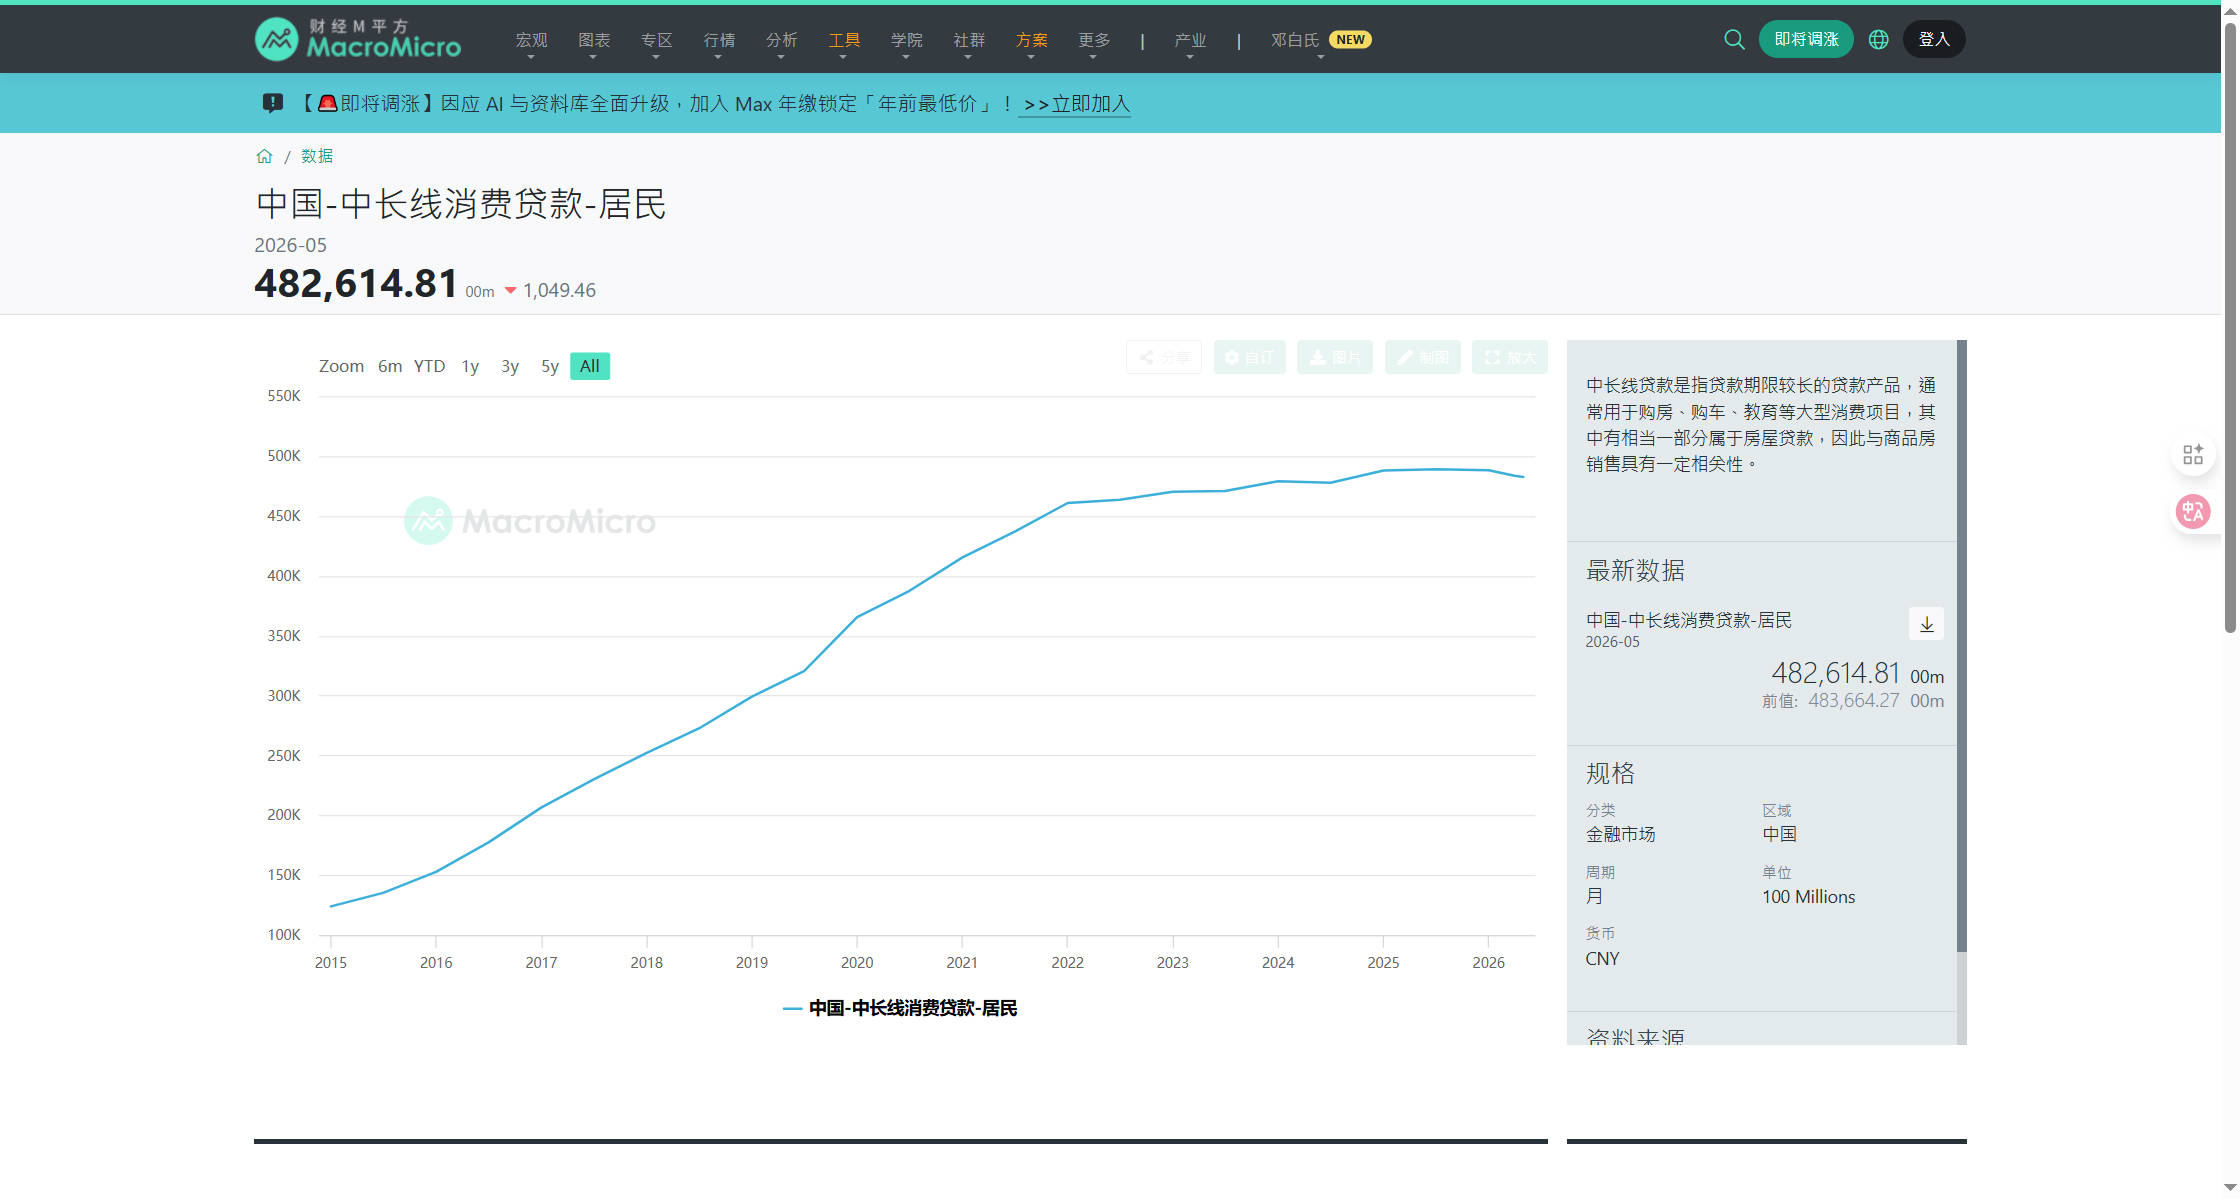This screenshot has width=2240, height=1199.
Task: Set chart zoom to 3y
Action: [510, 366]
